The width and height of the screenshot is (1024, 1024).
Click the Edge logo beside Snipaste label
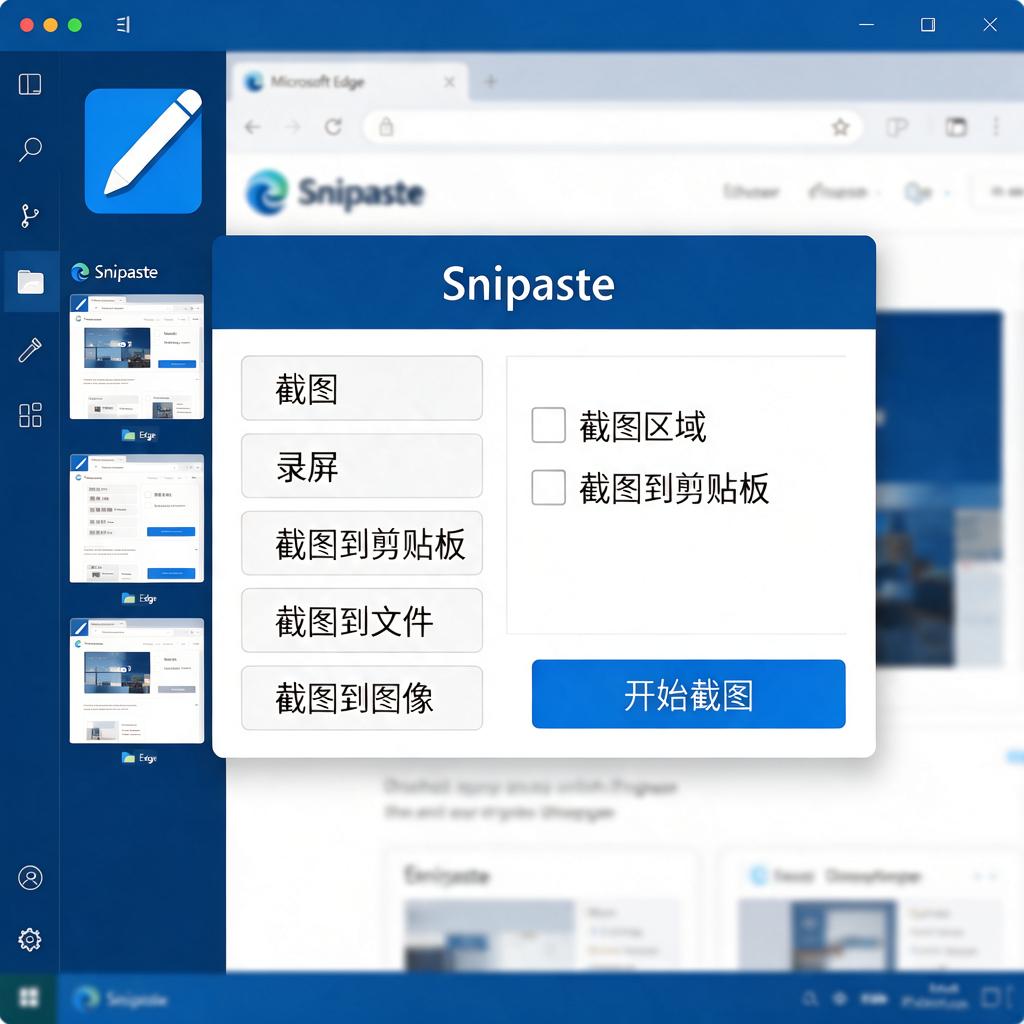[80, 272]
